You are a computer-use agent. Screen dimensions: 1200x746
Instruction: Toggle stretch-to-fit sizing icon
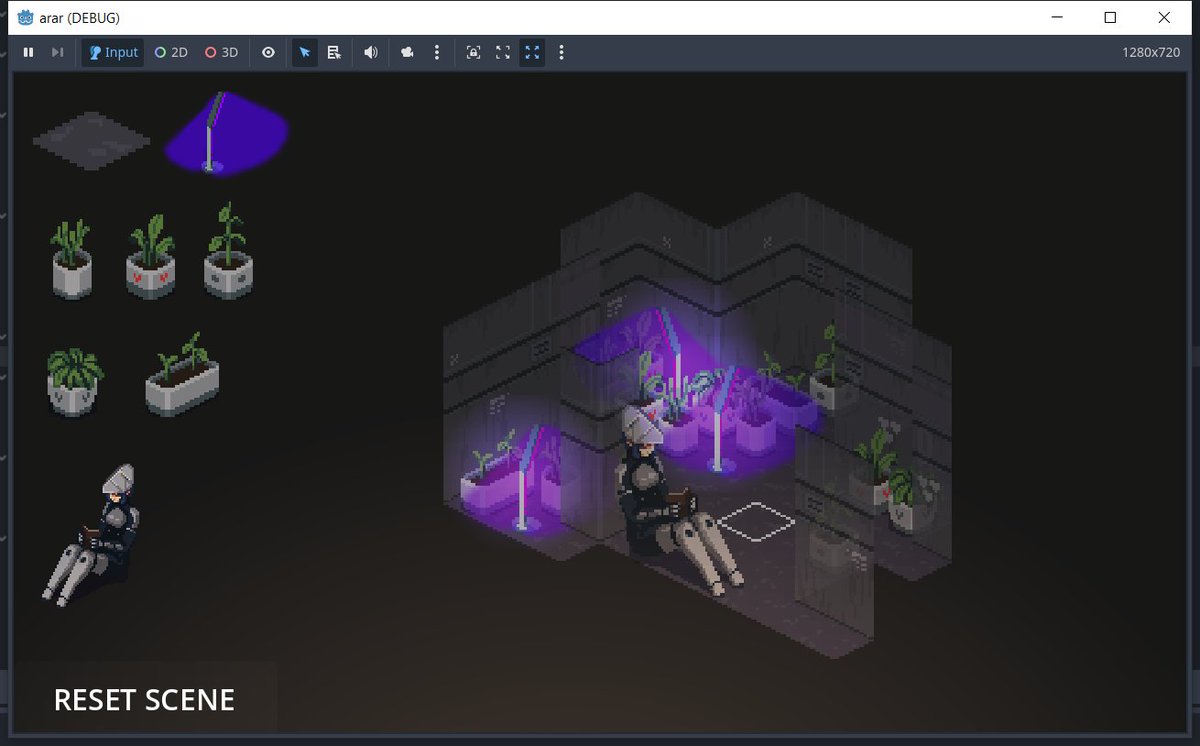[532, 52]
